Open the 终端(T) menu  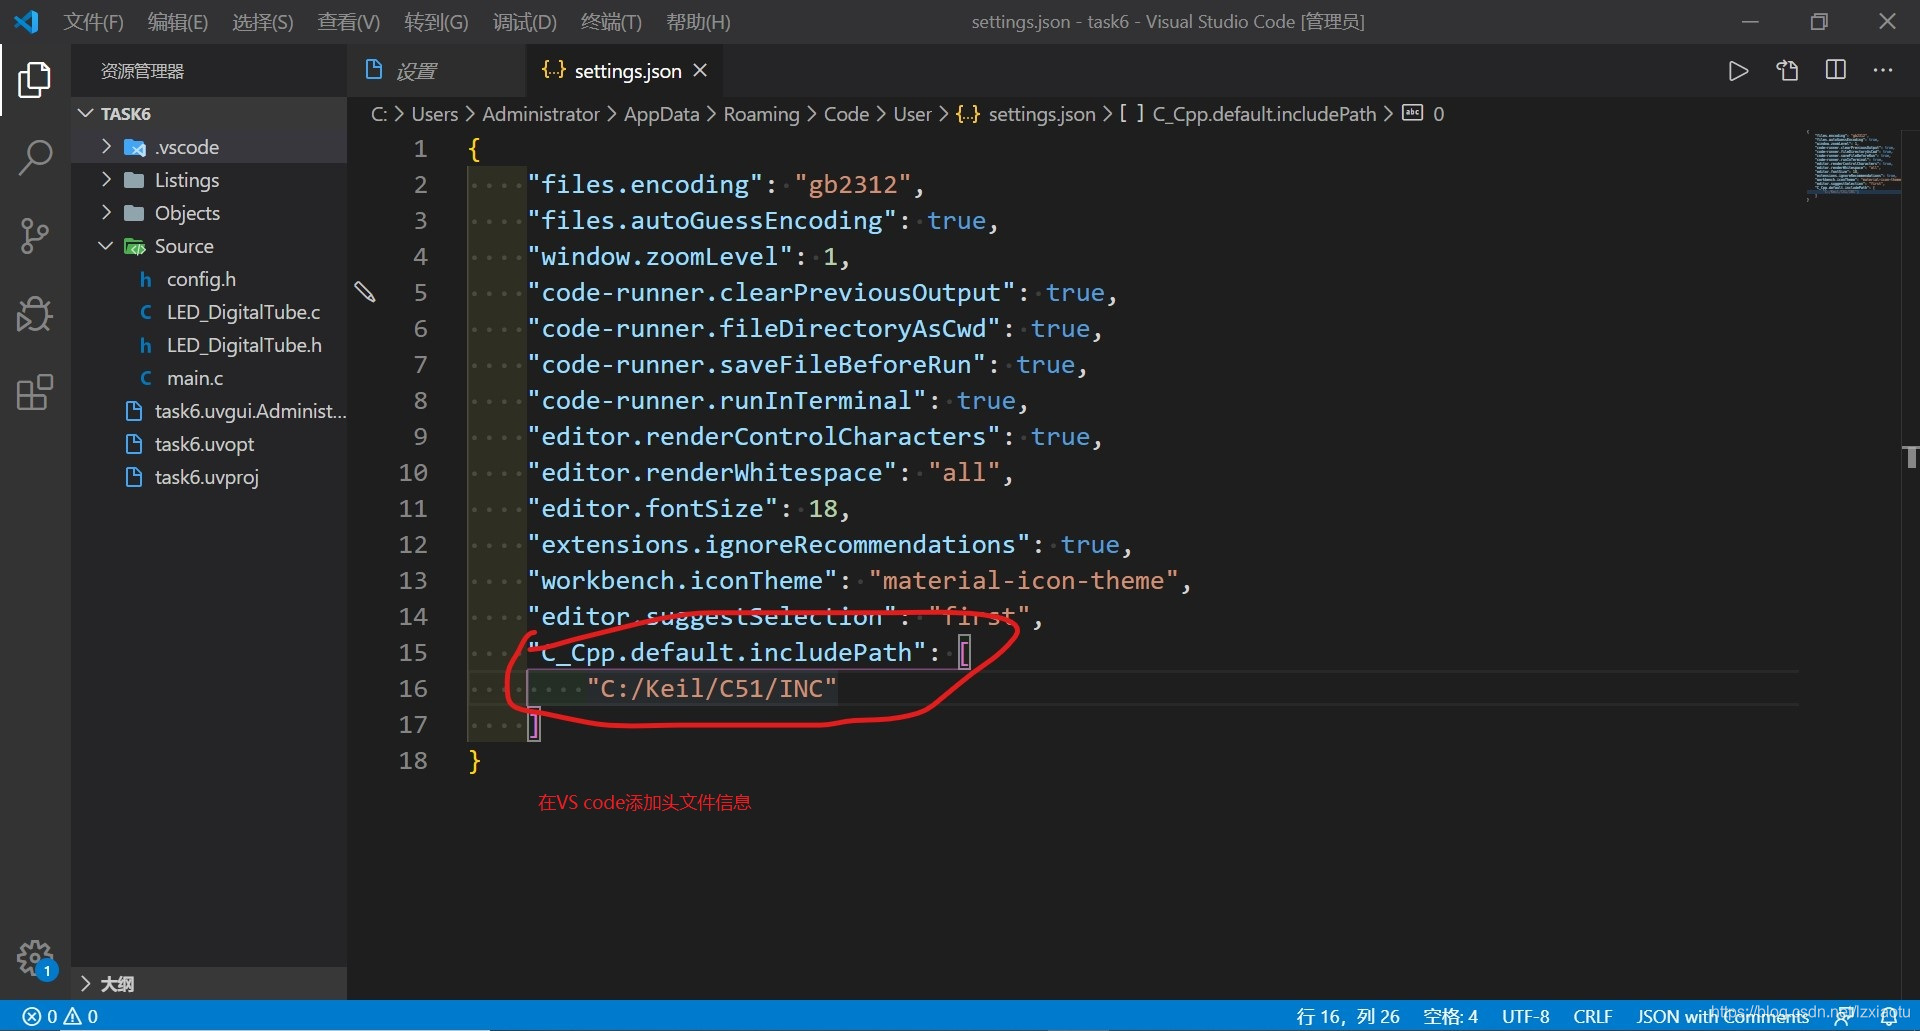pos(610,21)
